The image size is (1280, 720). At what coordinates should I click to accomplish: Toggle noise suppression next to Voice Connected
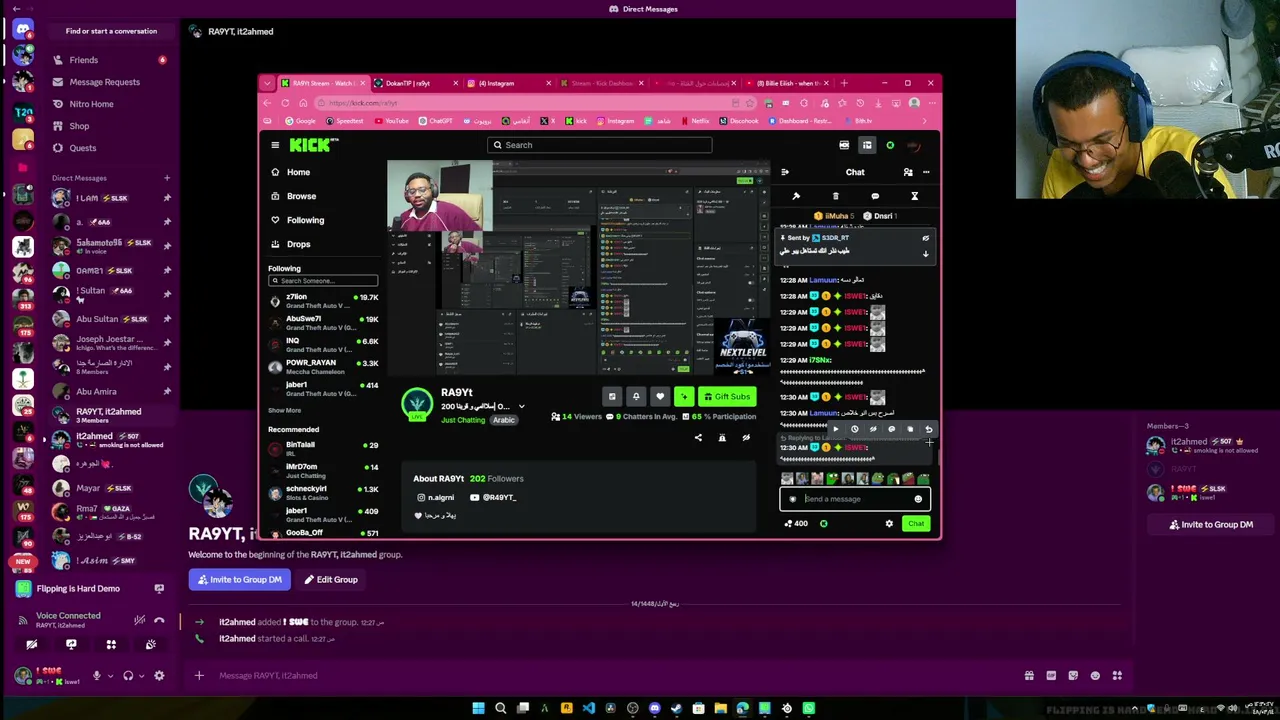(139, 620)
